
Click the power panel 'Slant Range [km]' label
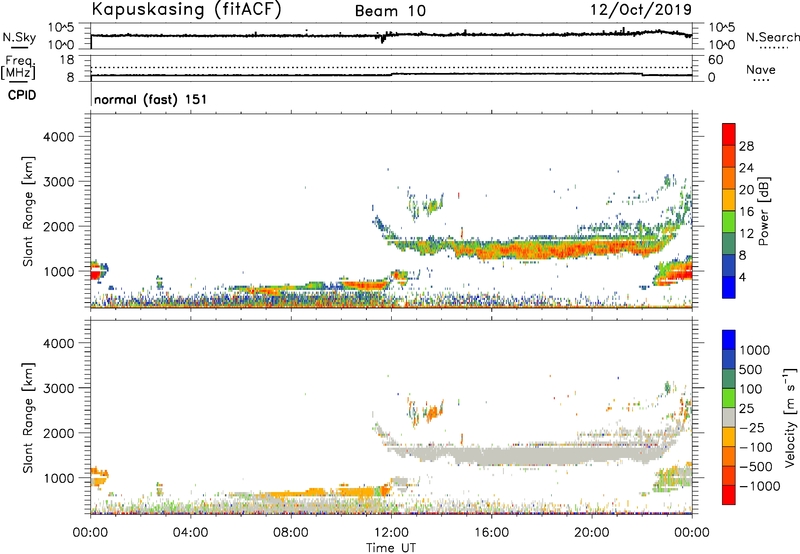28,211
